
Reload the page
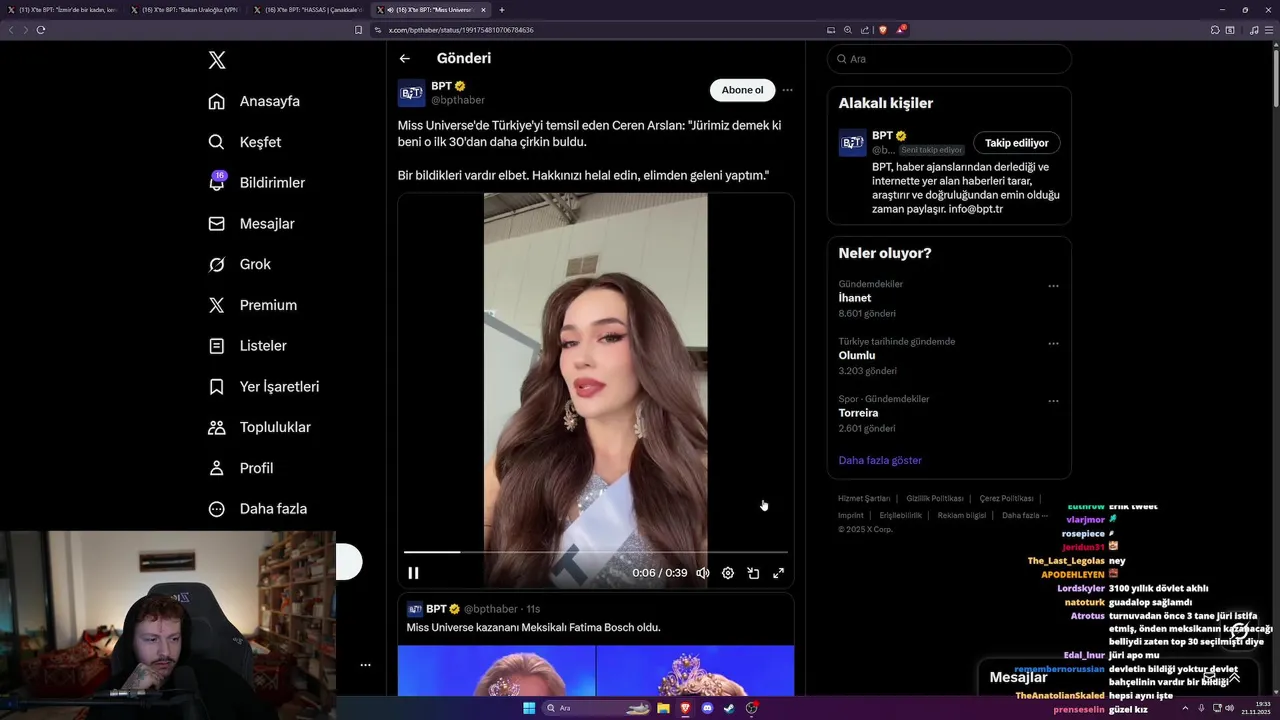pyautogui.click(x=41, y=30)
